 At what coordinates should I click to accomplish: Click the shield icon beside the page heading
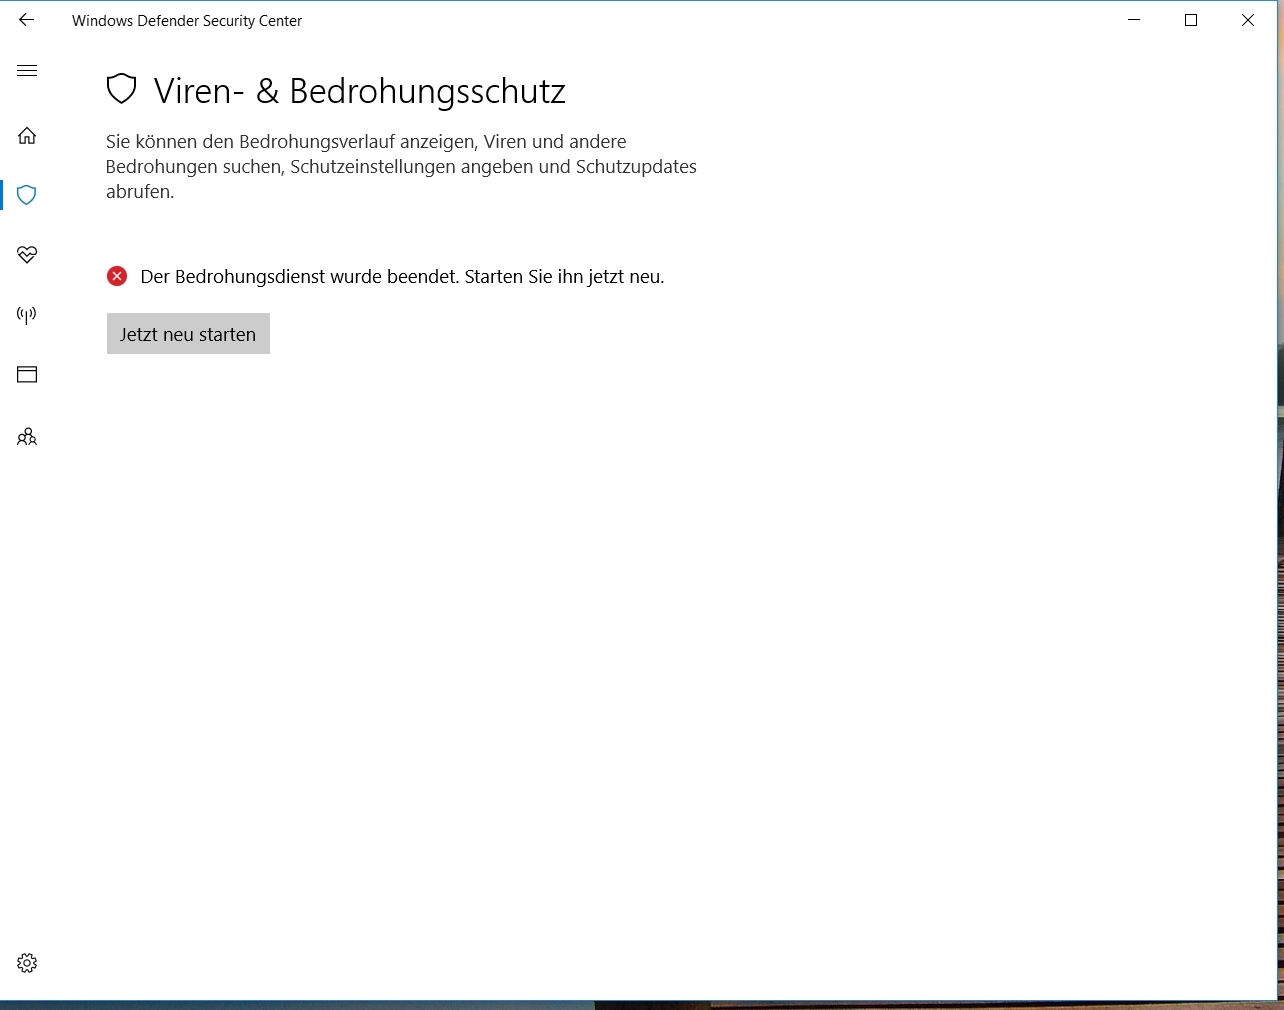tap(122, 90)
